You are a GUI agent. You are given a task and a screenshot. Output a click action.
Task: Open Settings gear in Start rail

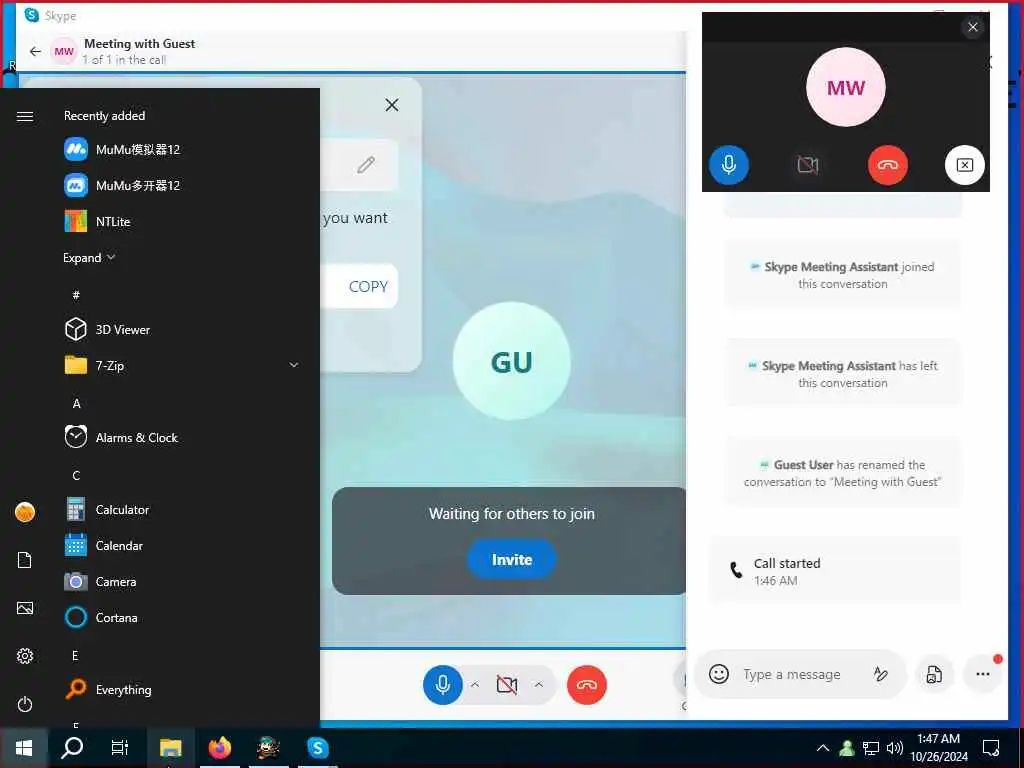click(25, 656)
